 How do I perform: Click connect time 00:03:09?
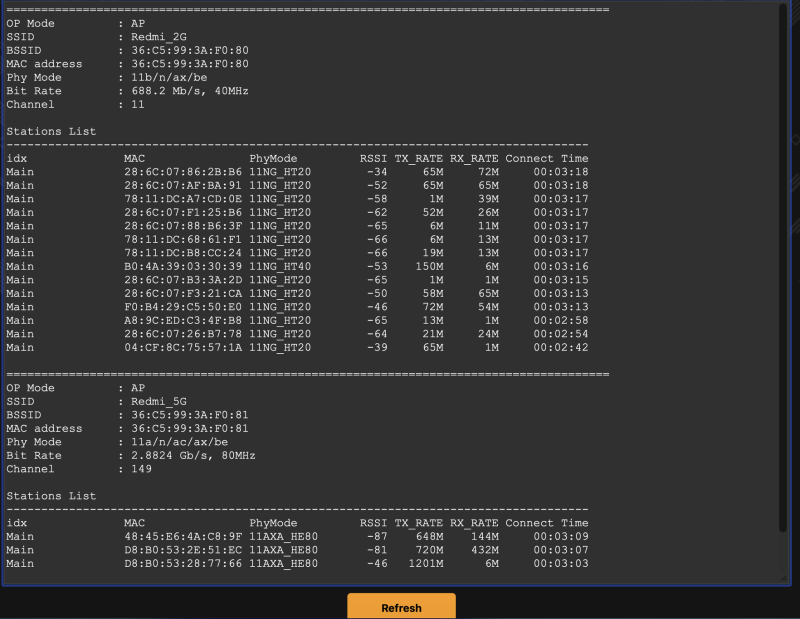pos(561,537)
